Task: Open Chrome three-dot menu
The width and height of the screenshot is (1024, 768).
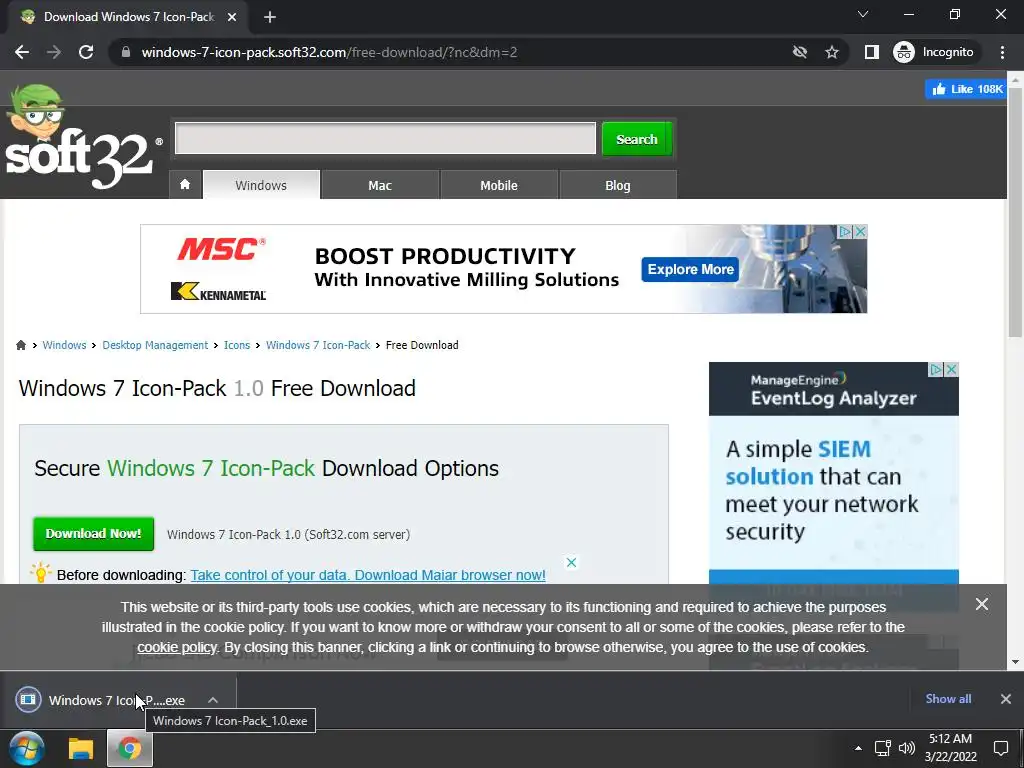Action: point(1002,52)
